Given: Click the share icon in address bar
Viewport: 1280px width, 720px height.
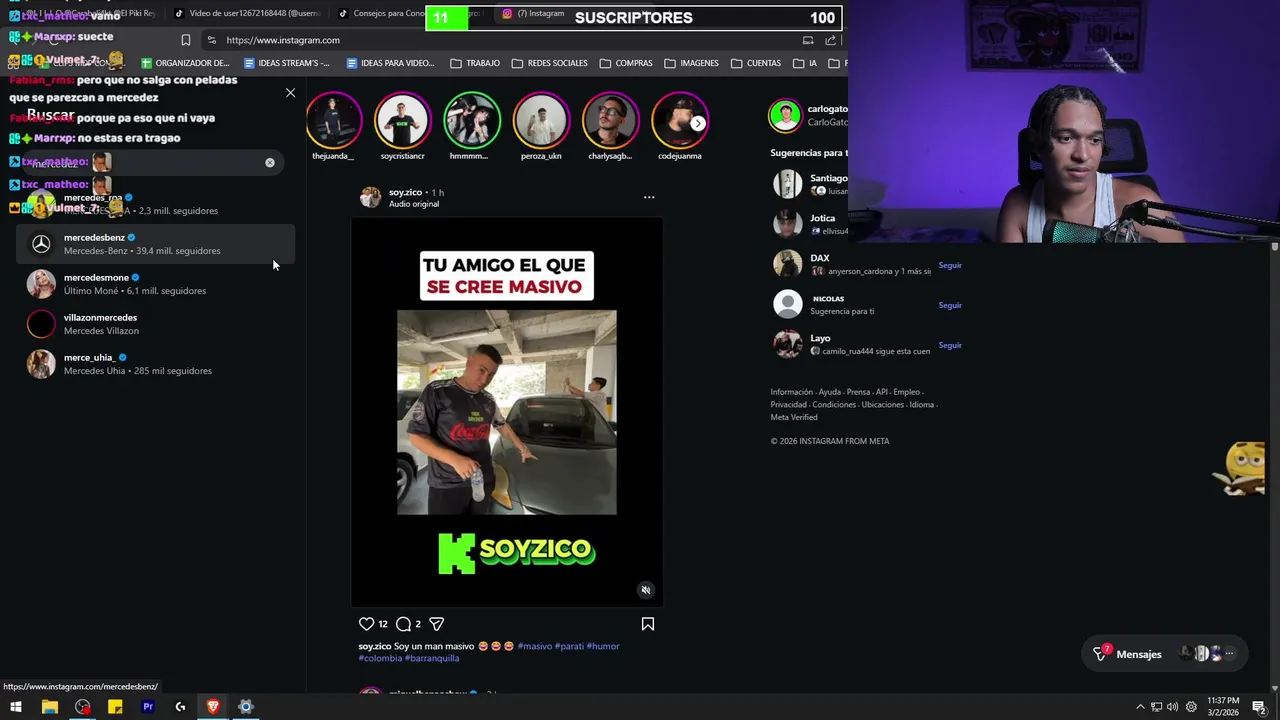Looking at the screenshot, I should click(x=830, y=40).
